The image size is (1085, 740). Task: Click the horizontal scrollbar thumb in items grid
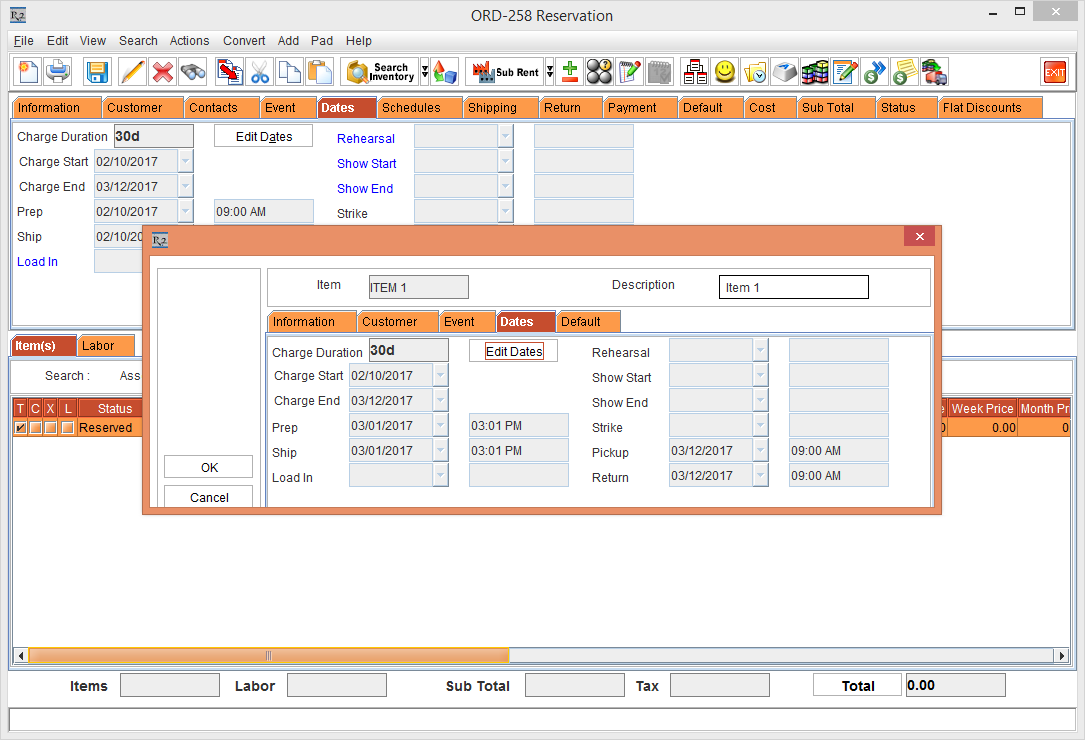268,656
